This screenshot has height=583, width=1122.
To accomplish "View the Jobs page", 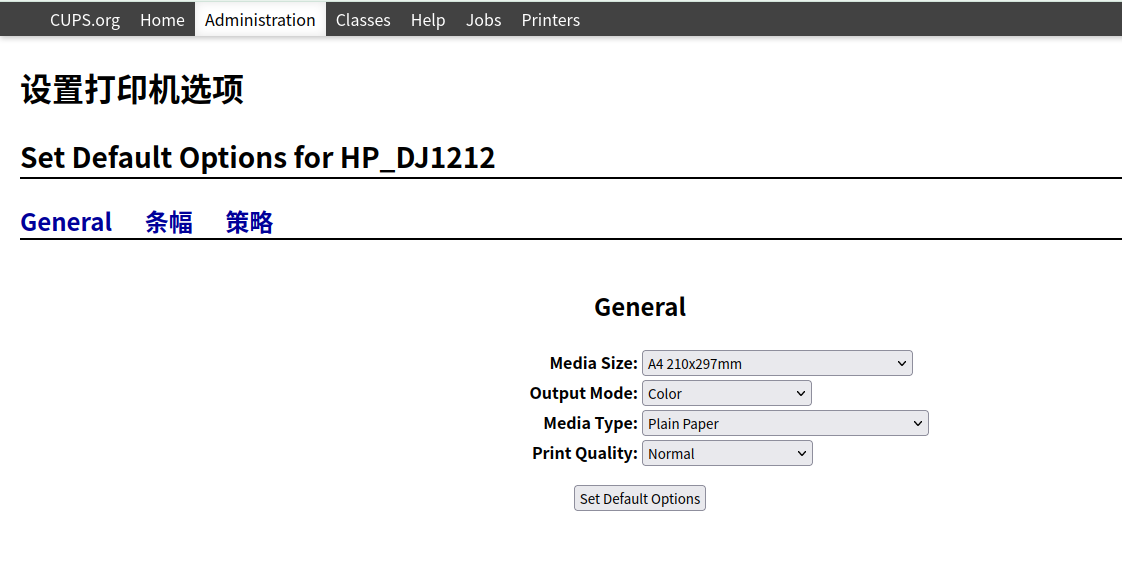I will (483, 20).
